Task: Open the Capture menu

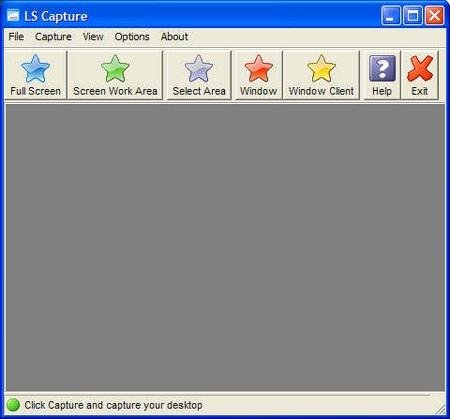Action: (53, 37)
